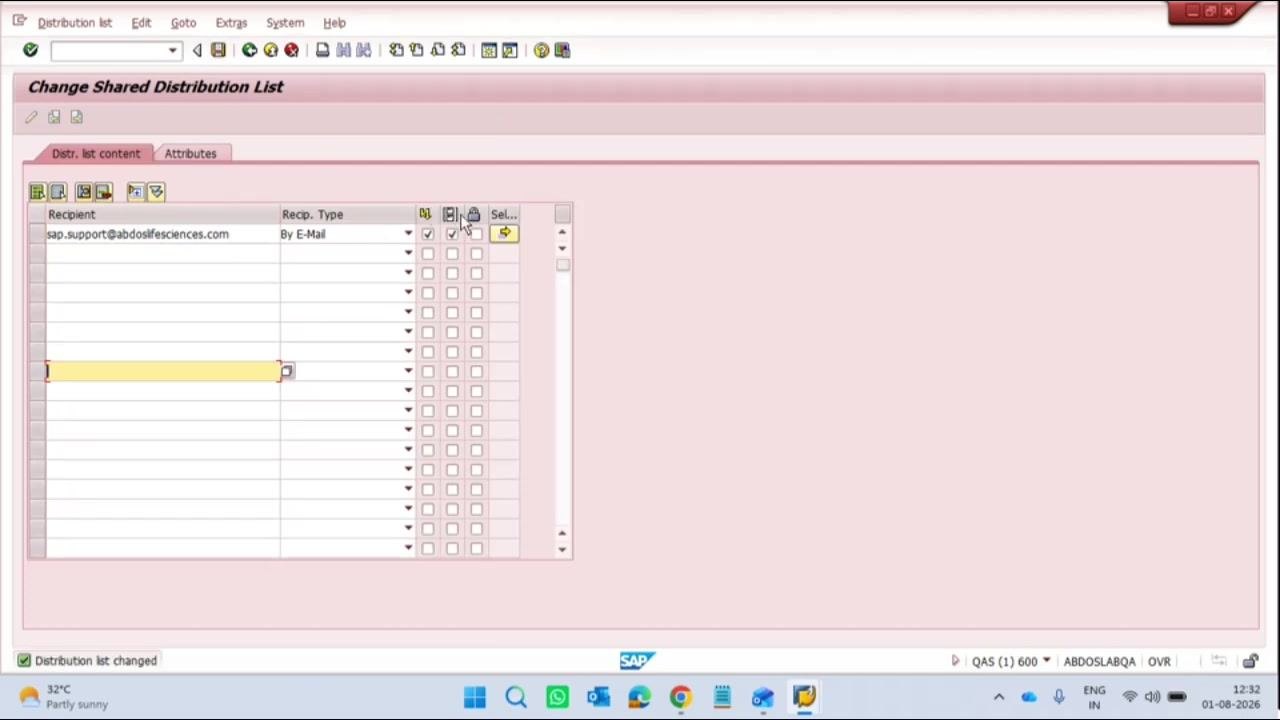
Task: Click the Customize Local Layout icon
Action: coord(562,50)
